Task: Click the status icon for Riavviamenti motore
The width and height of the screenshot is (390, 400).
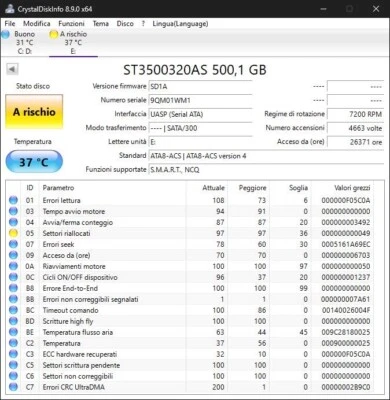Action: (13, 266)
